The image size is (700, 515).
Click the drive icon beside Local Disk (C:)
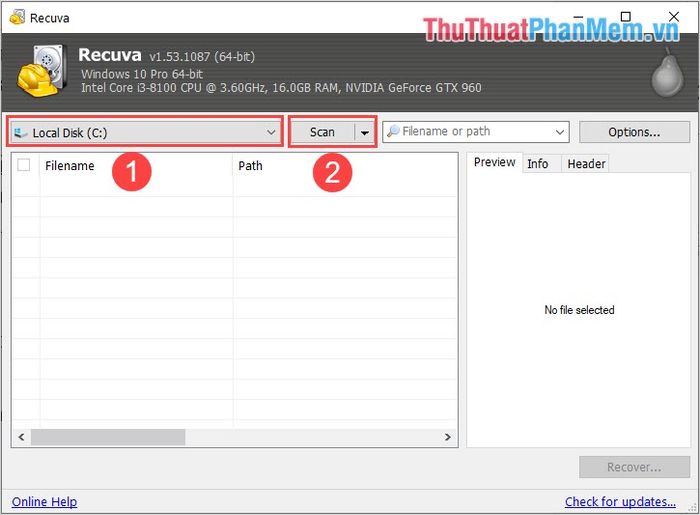[x=21, y=133]
